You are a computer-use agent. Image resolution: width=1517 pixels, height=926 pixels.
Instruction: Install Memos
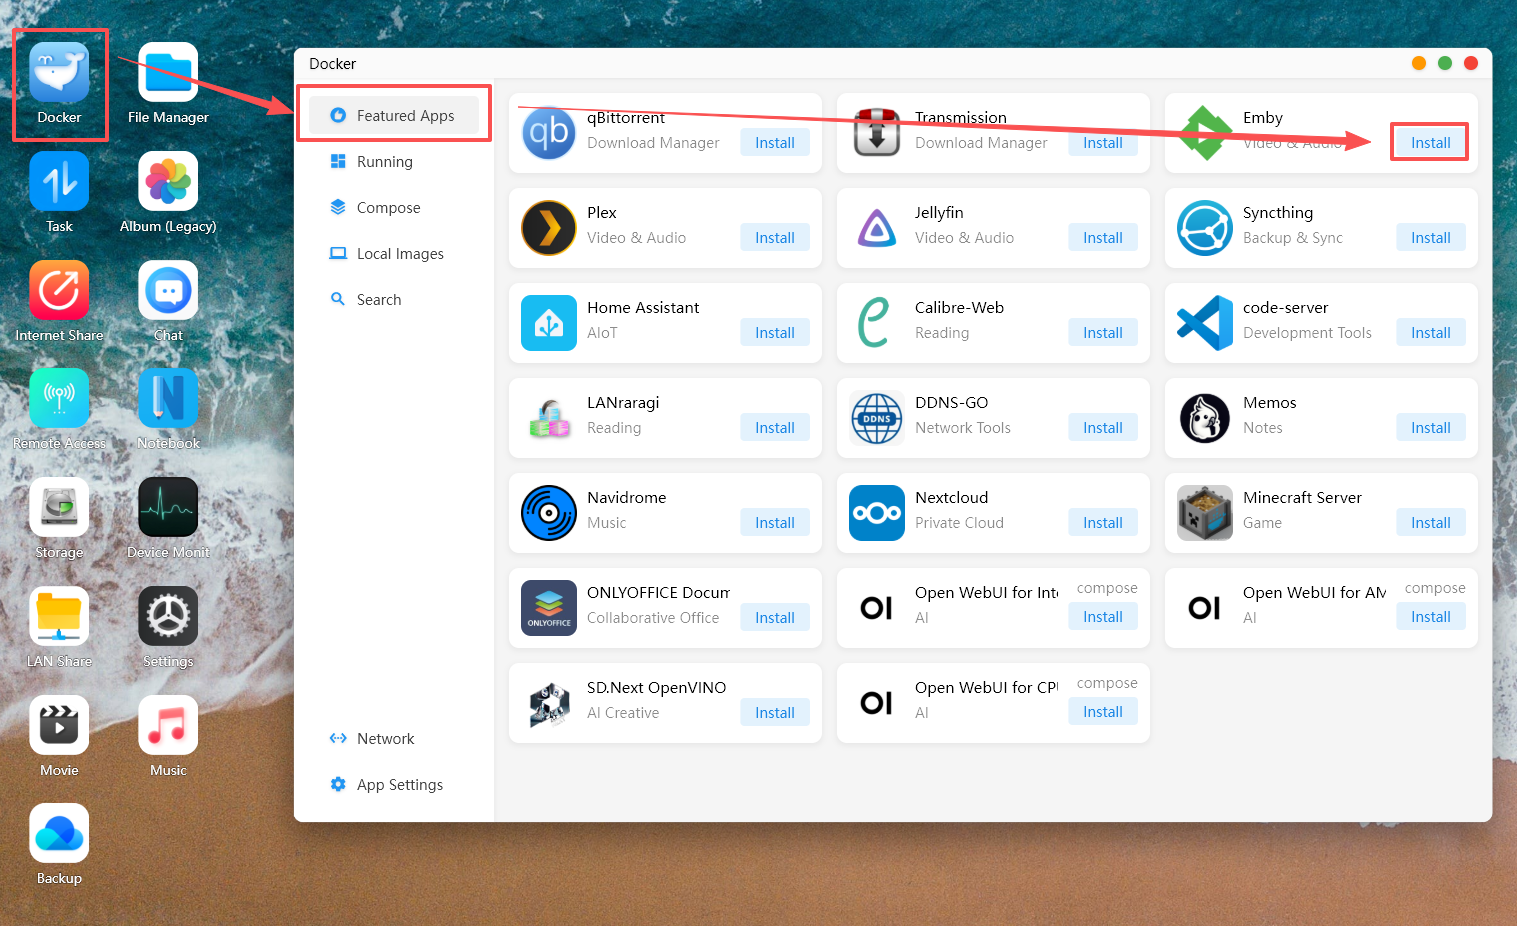tap(1431, 427)
